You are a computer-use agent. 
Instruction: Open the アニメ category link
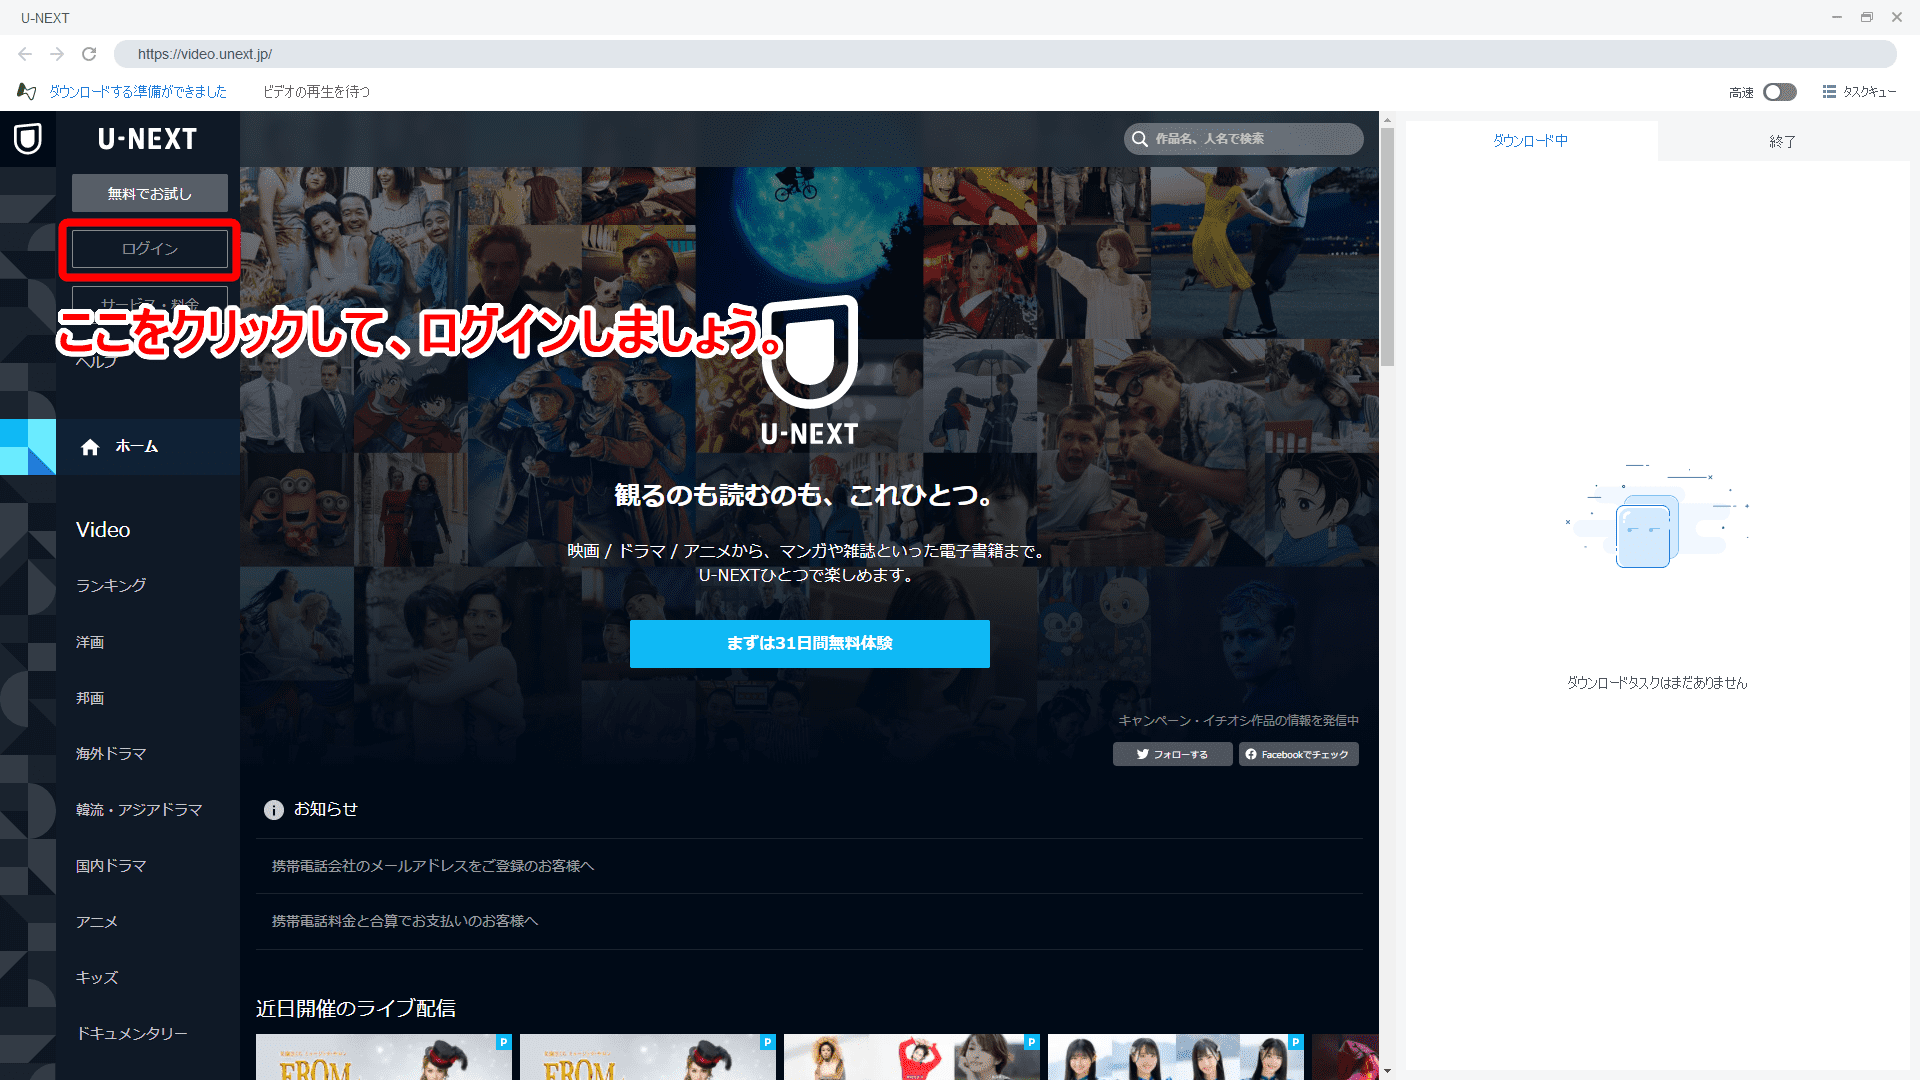tap(96, 921)
